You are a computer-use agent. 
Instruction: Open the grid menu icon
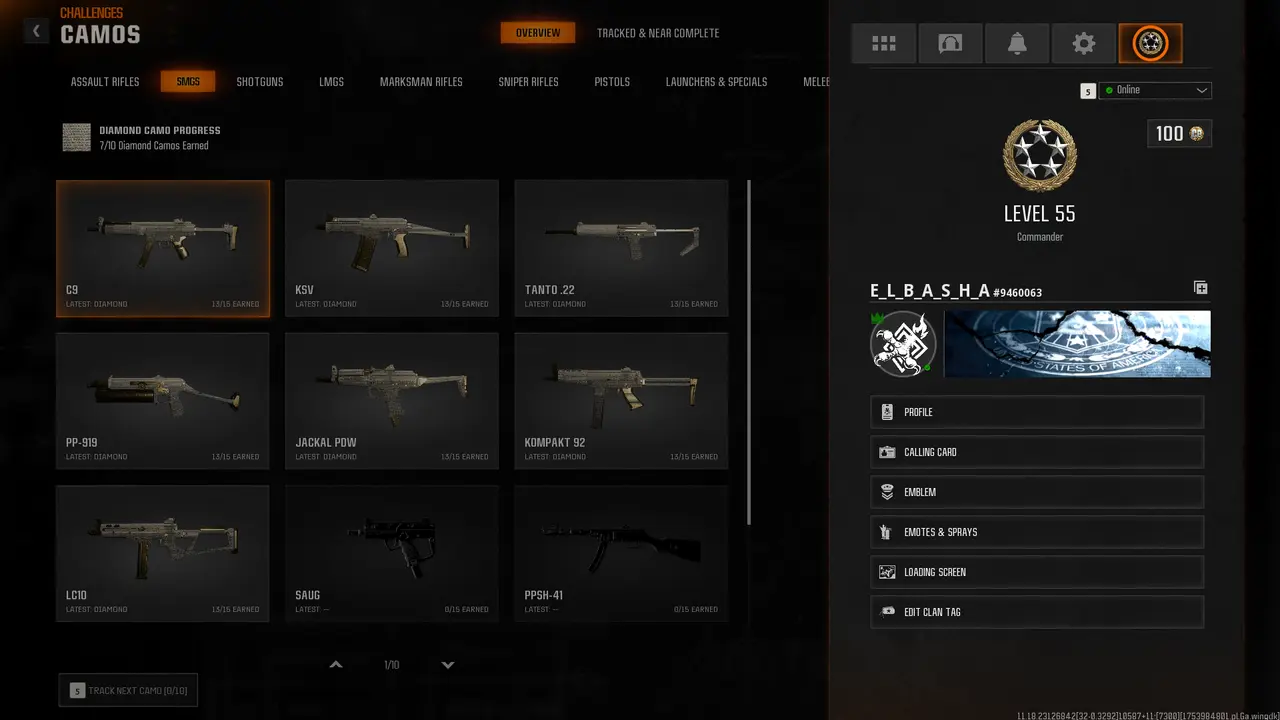[x=884, y=44]
